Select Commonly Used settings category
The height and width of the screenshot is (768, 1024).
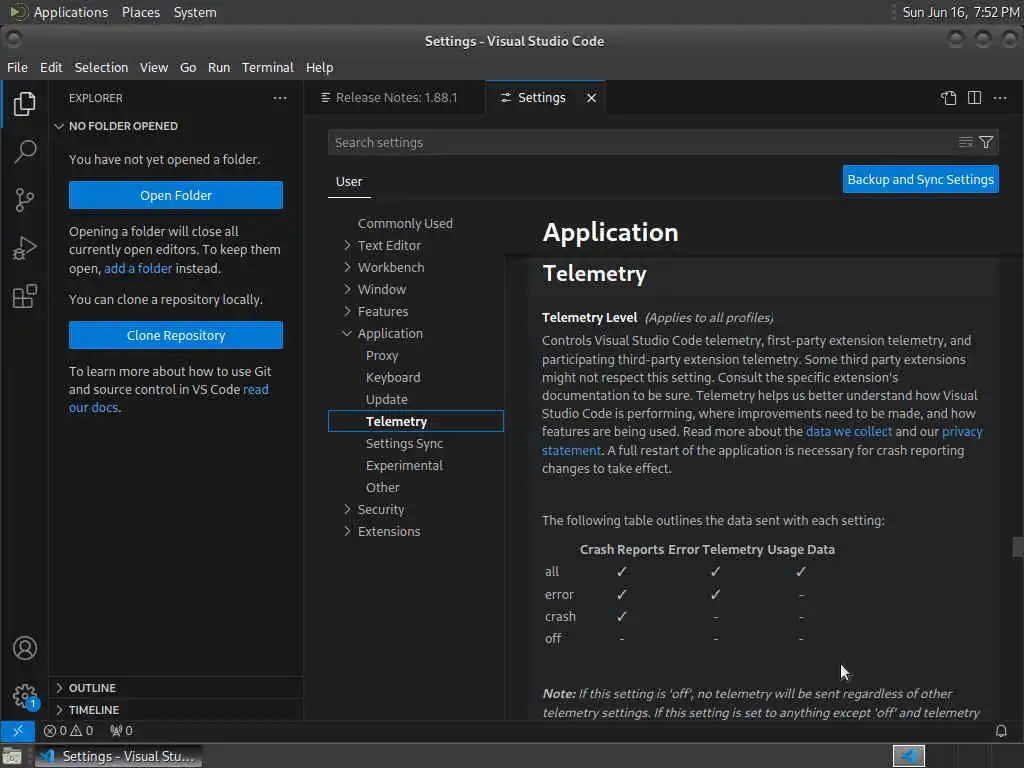point(405,223)
